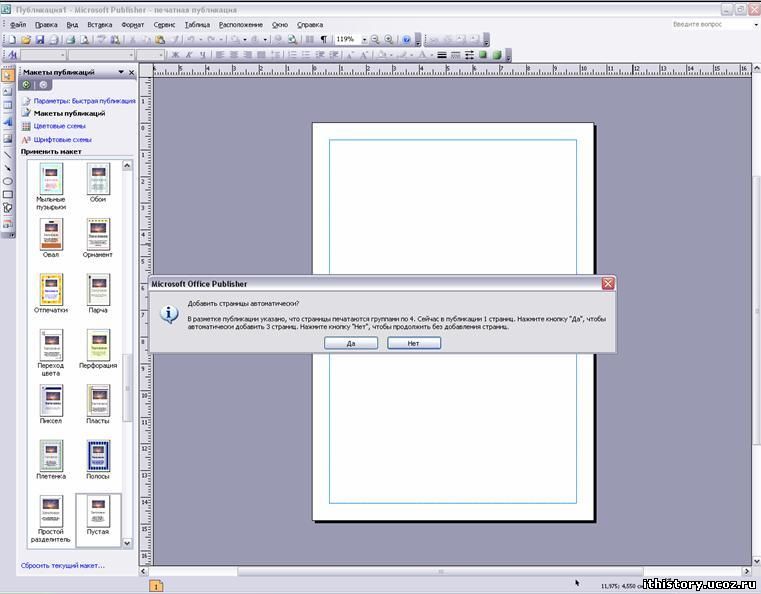761x594 pixels.
Task: Open the Формат menu
Action: click(x=132, y=24)
